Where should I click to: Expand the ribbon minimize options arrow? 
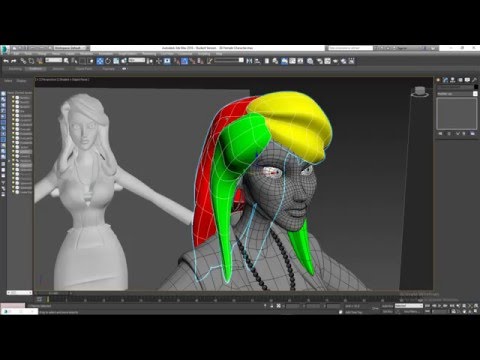(x=124, y=69)
